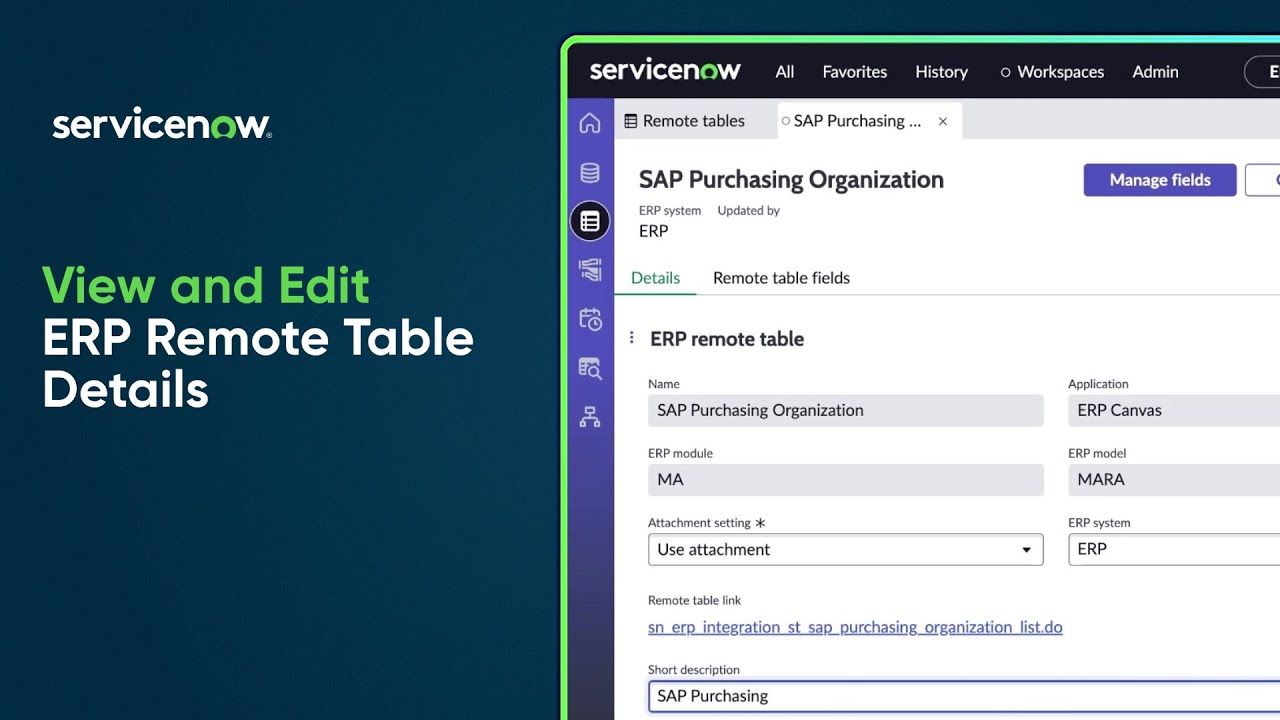Image resolution: width=1280 pixels, height=720 pixels.
Task: Click the Name field showing SAP Purchasing Organization
Action: pos(845,410)
